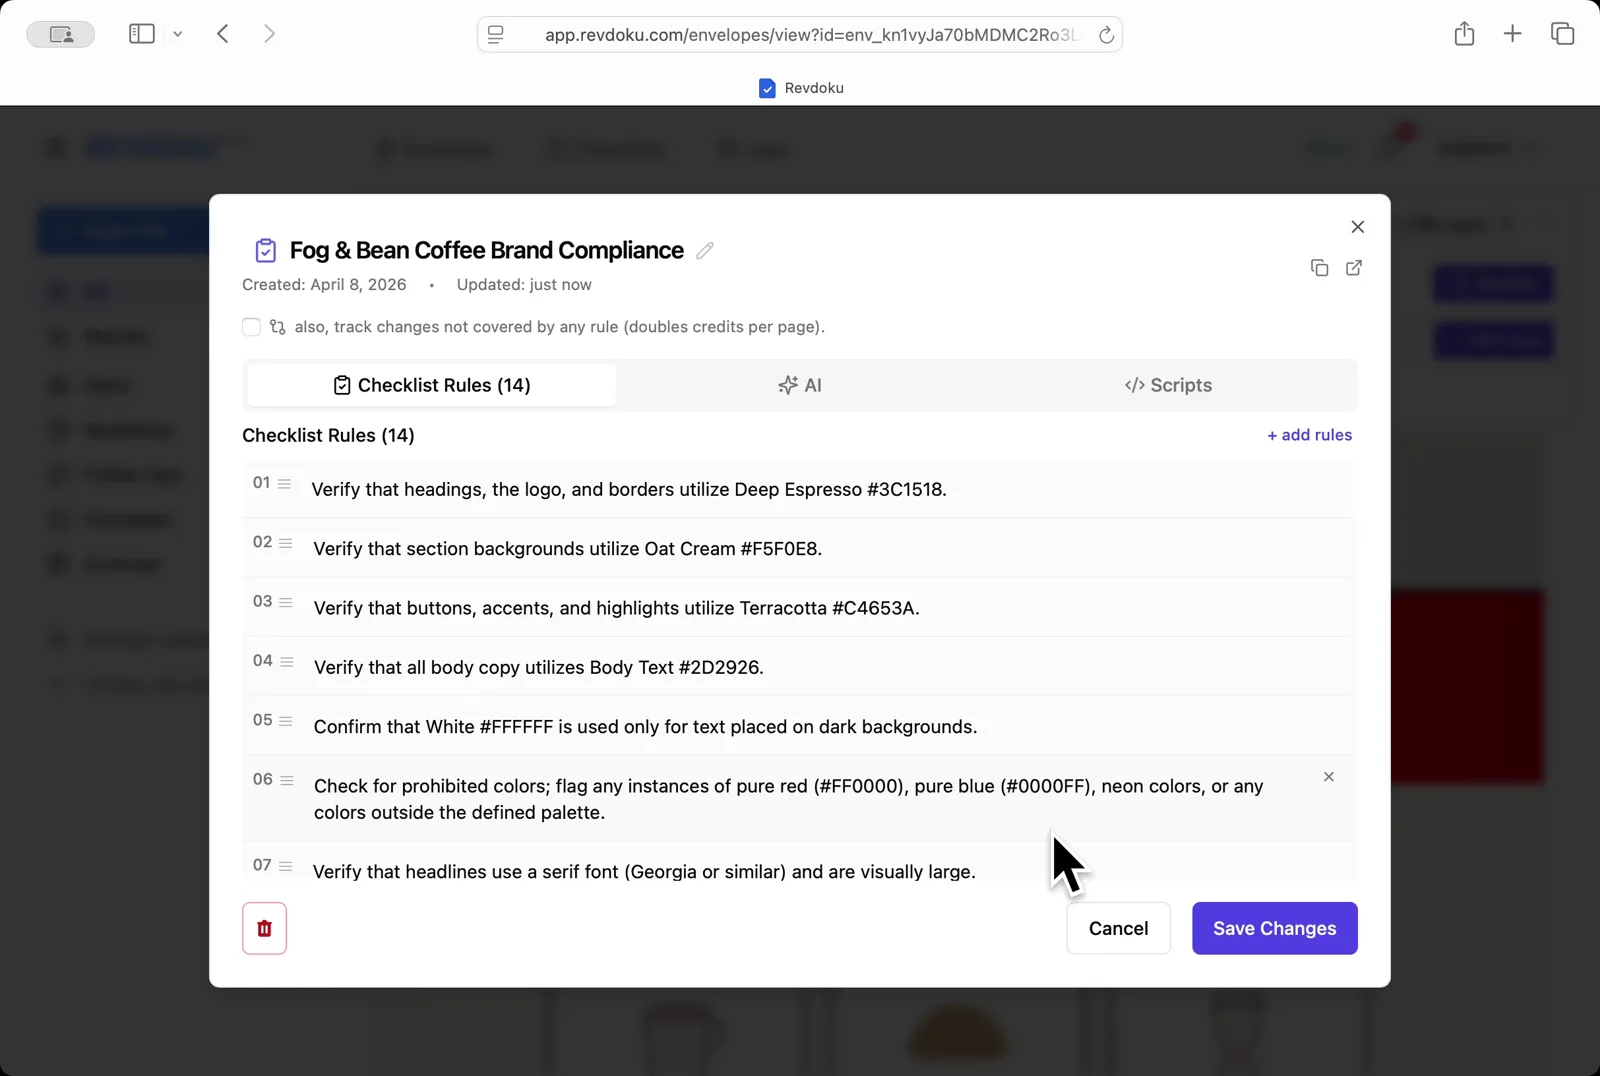Open the chevron dropdown beside the sidebar button
Viewport: 1600px width, 1076px height.
coord(178,33)
